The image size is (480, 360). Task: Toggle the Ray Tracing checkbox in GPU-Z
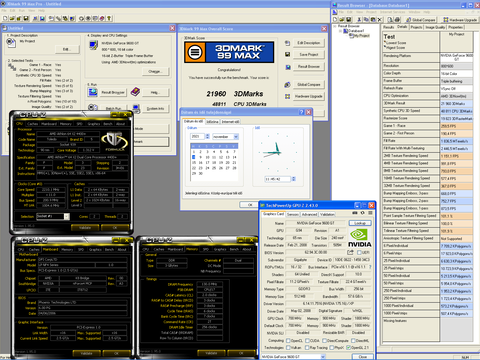point(307,348)
